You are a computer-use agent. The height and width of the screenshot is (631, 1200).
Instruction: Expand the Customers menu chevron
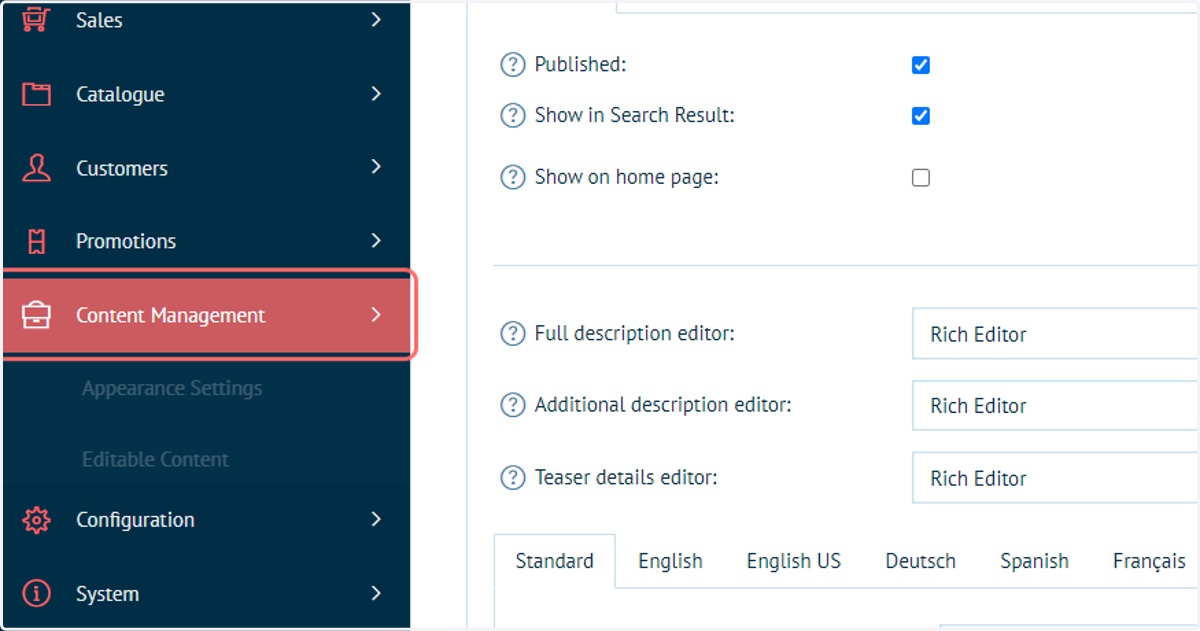coord(376,167)
